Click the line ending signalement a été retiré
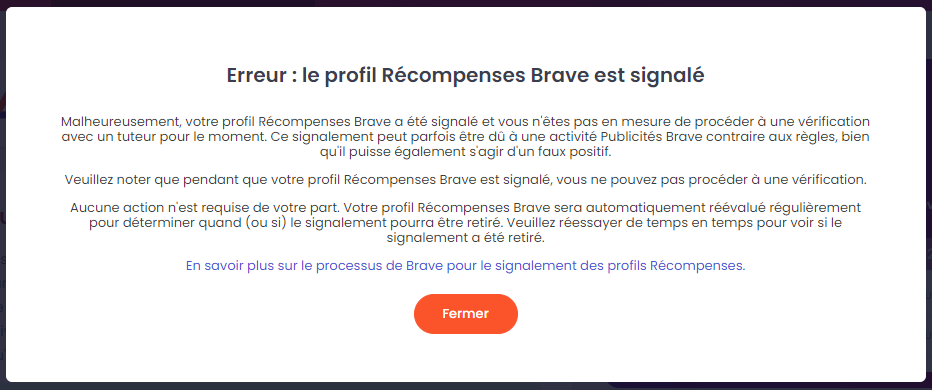Viewport: 932px width, 390px height. click(x=465, y=238)
